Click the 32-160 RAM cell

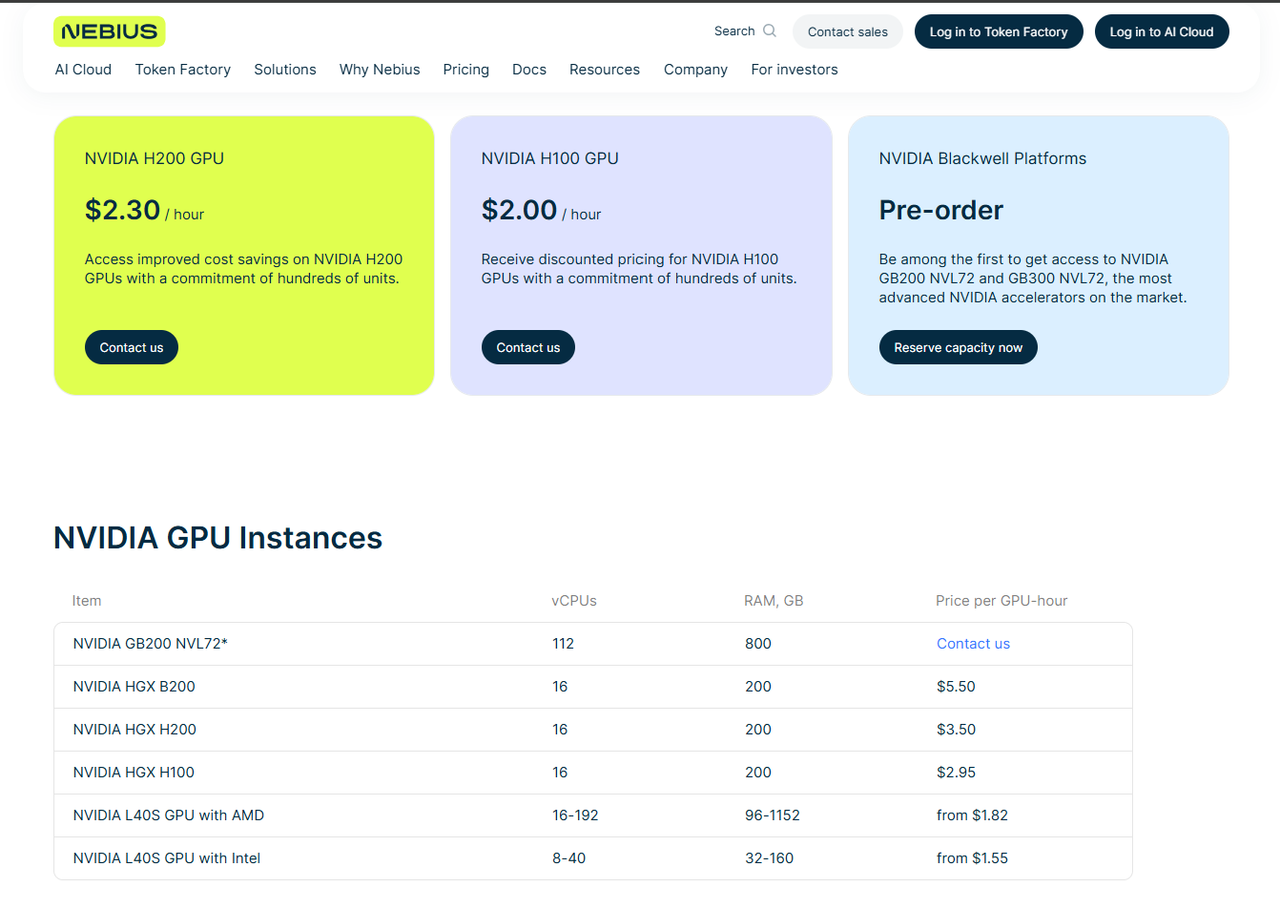(769, 859)
